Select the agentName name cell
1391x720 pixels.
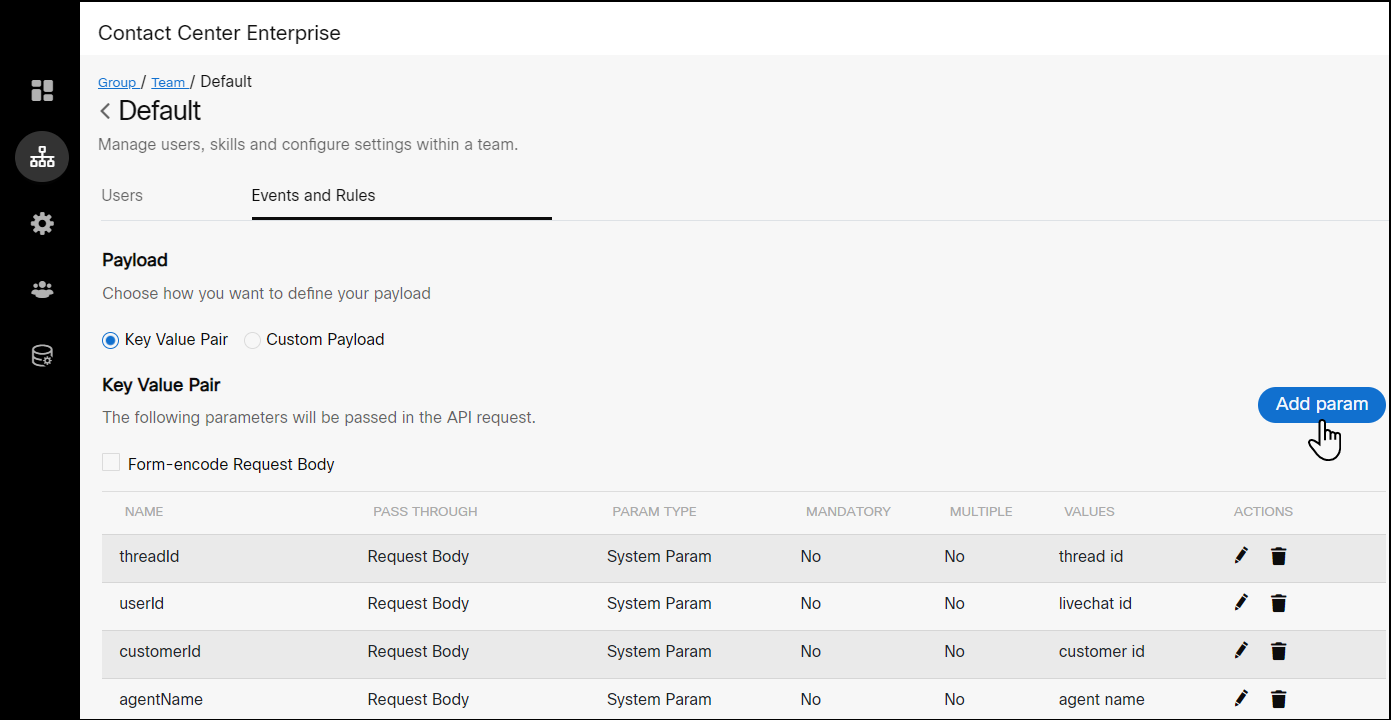[161, 699]
